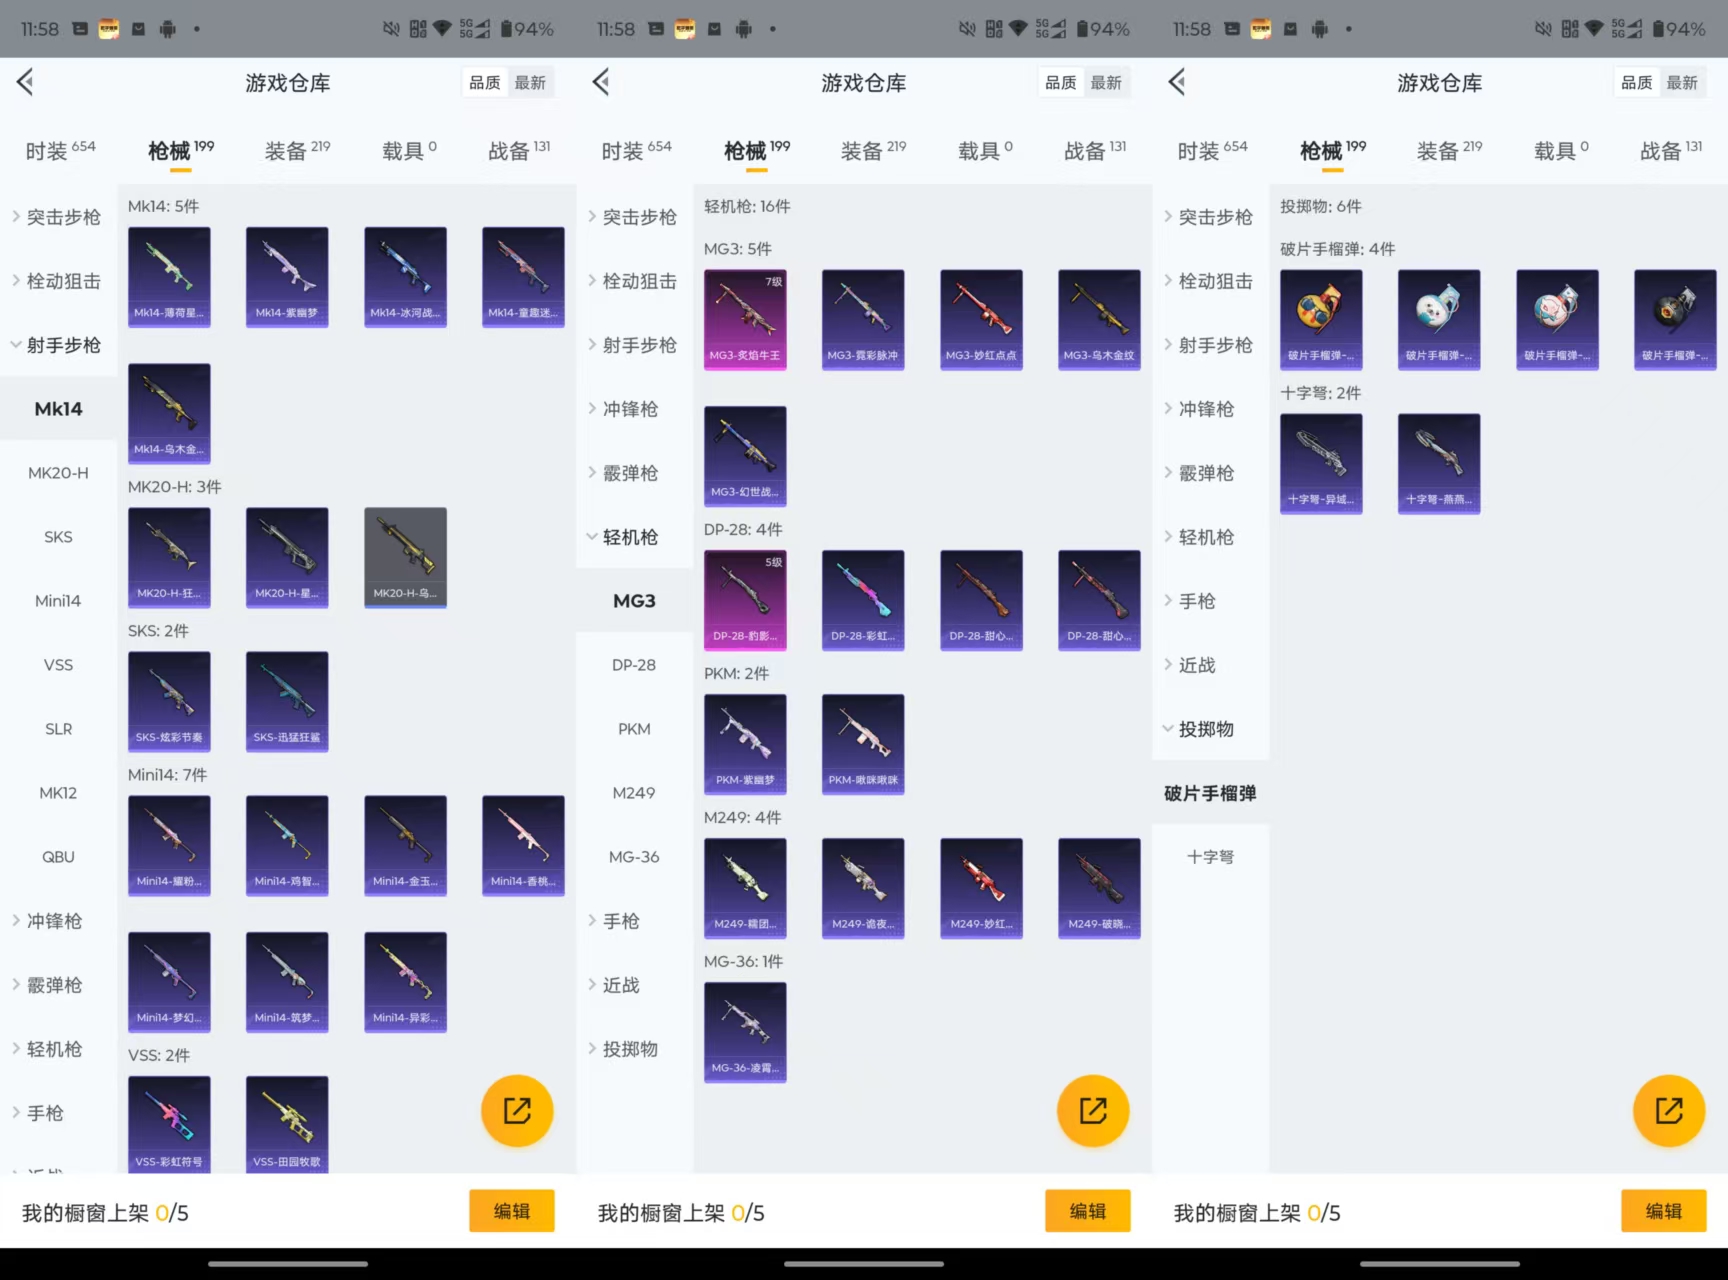Select the 十字弩 subcategory

(x=1211, y=856)
